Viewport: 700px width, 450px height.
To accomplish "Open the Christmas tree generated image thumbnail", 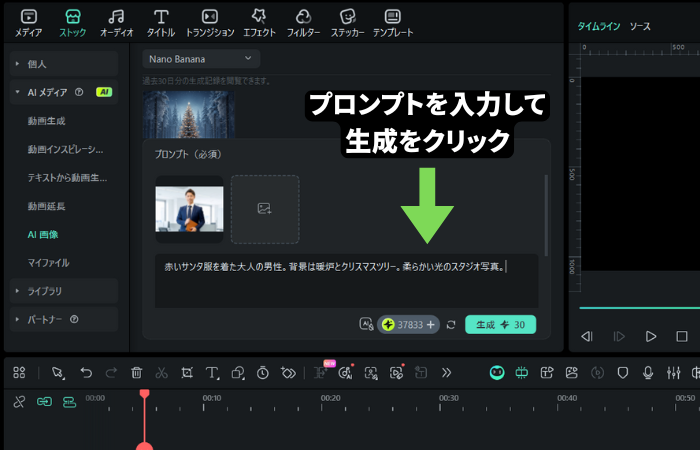I will click(x=188, y=114).
